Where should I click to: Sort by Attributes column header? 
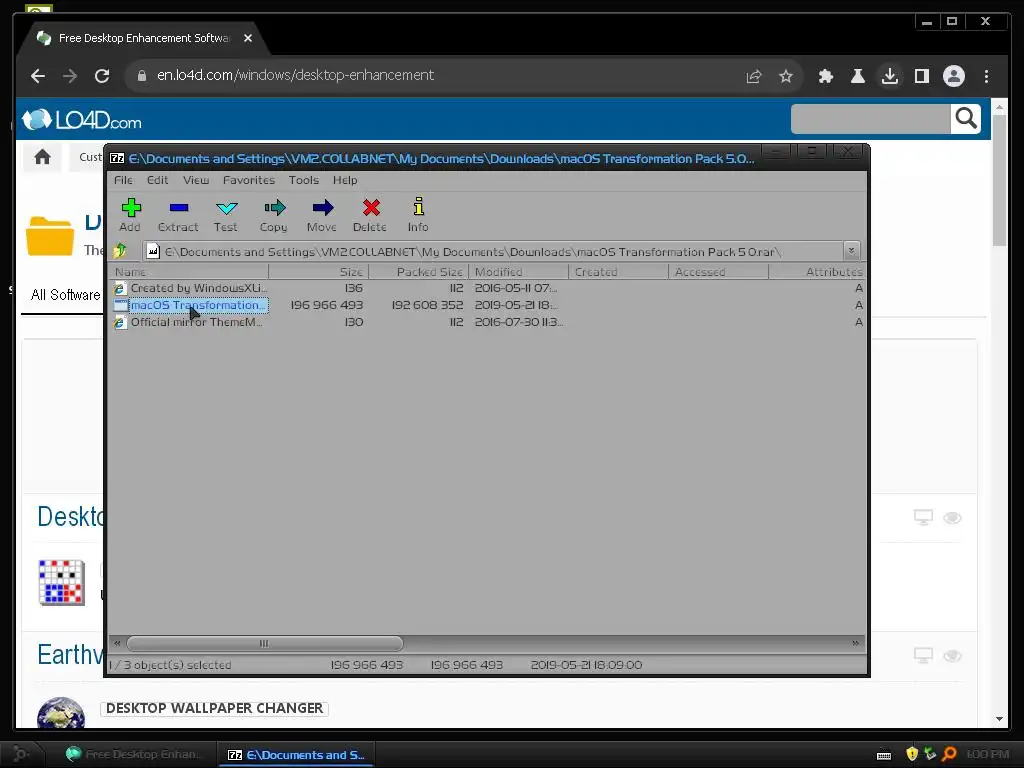click(817, 272)
